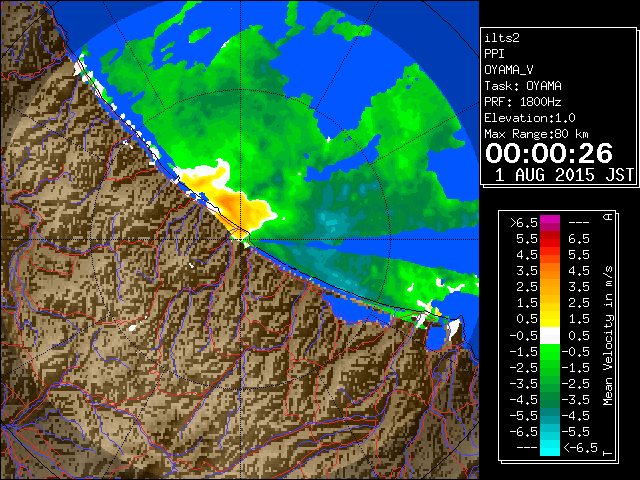Viewport: 640px width, 480px height.
Task: Click the 'A' letter at legend top corner
Action: click(608, 217)
